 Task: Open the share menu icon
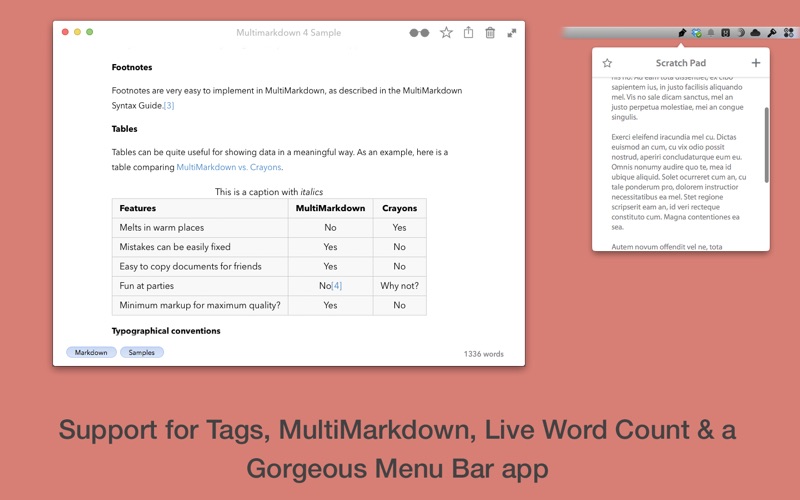pyautogui.click(x=468, y=33)
